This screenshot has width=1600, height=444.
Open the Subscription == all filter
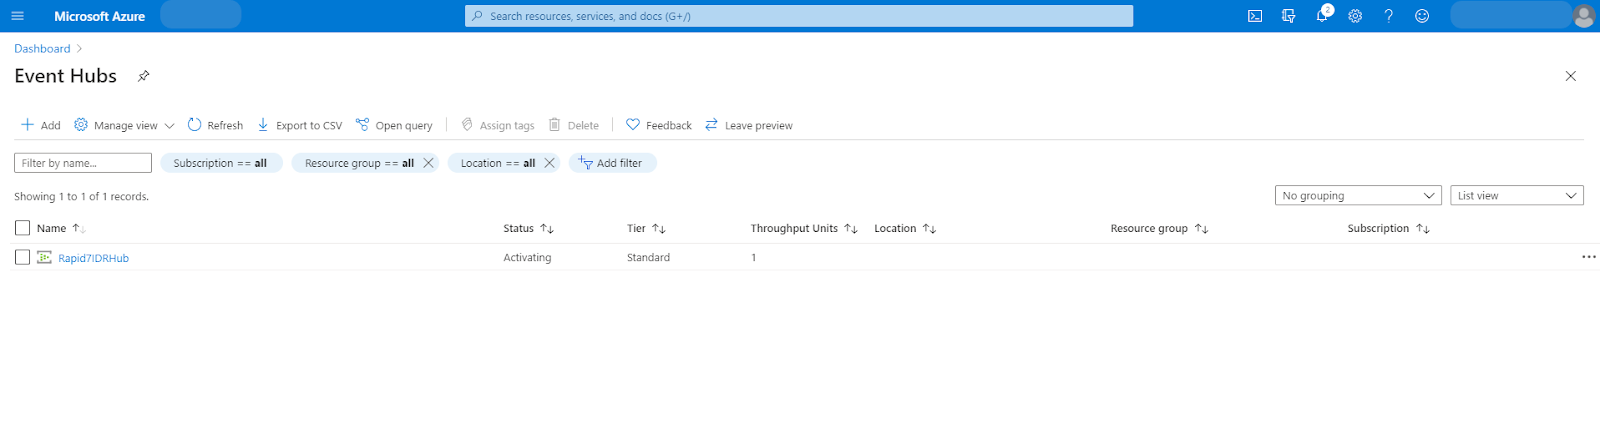tap(221, 163)
